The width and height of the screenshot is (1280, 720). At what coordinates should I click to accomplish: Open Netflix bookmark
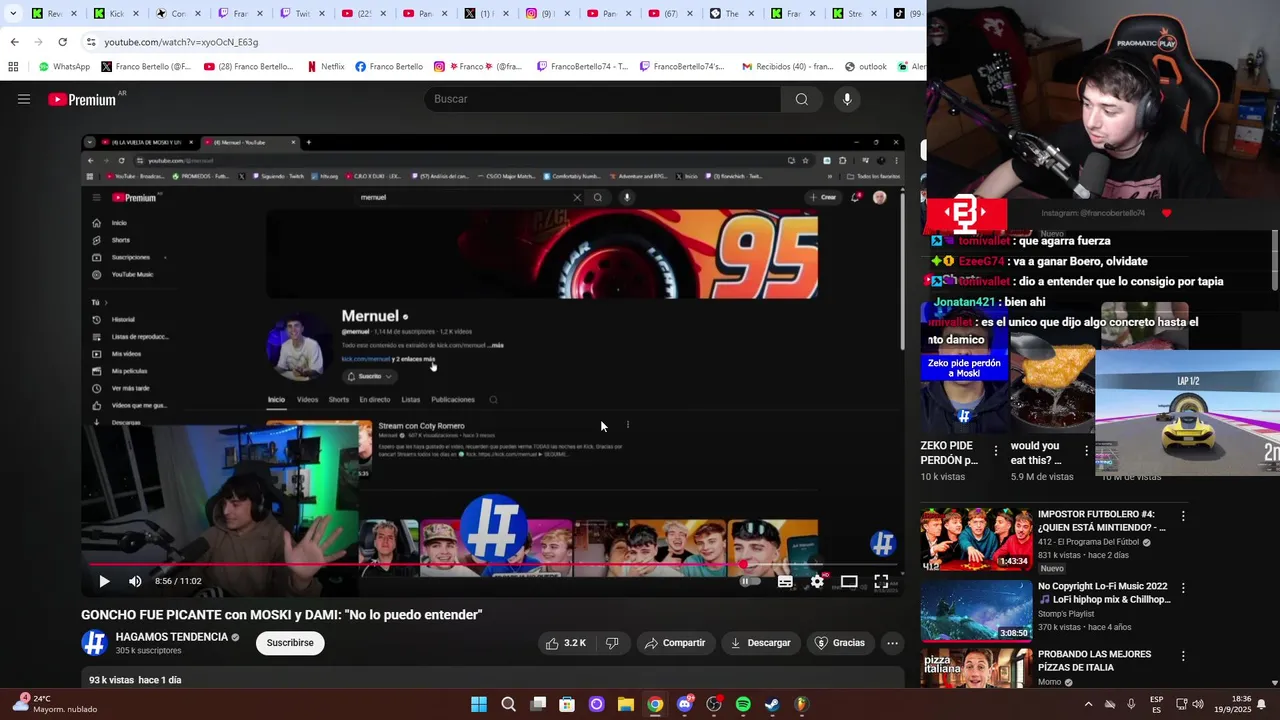coord(325,67)
